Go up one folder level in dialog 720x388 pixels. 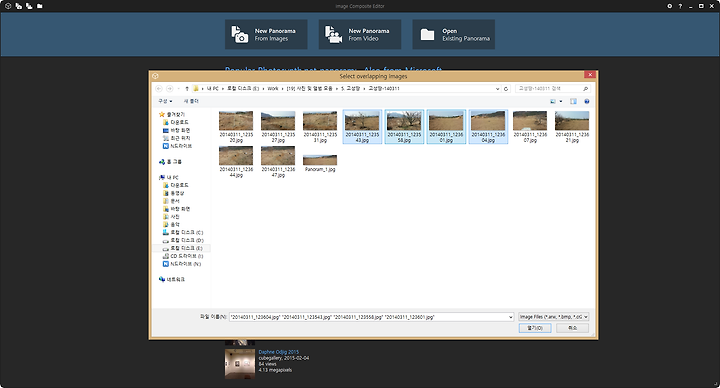[187, 89]
